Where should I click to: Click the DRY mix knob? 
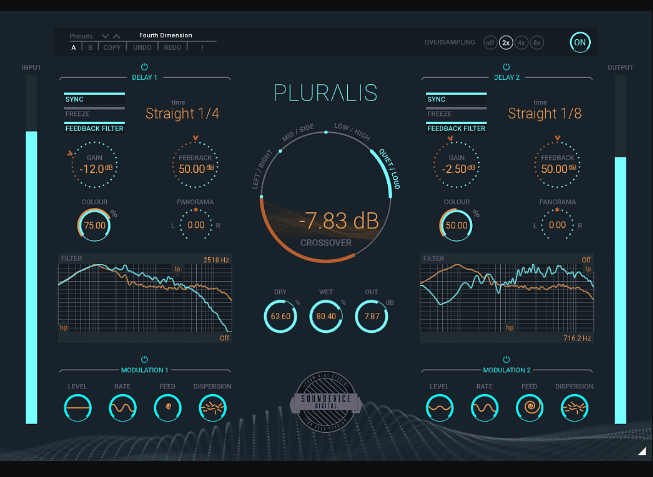(x=280, y=316)
